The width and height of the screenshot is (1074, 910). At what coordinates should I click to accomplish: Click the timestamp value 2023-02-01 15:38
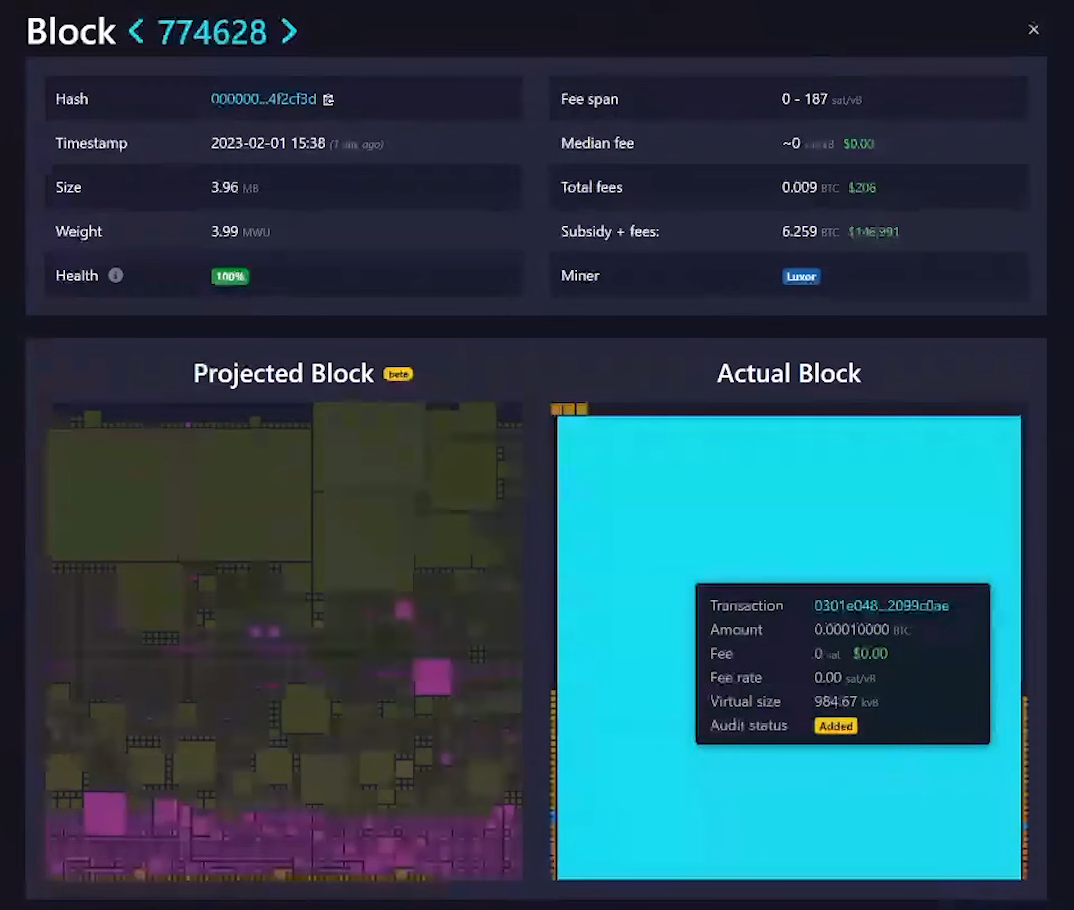[x=267, y=143]
